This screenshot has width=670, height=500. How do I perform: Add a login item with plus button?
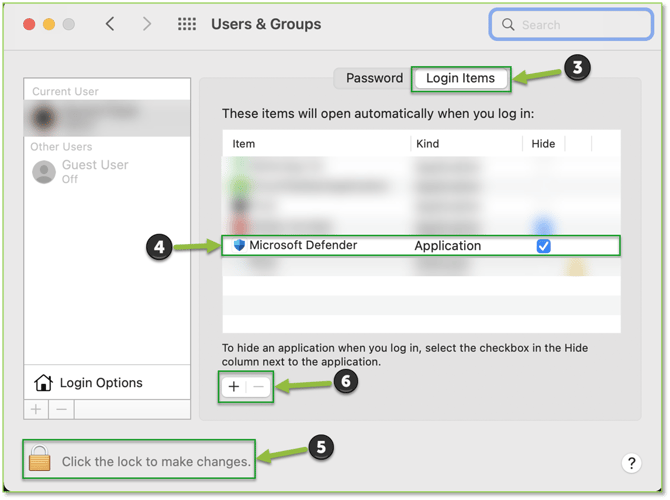[233, 386]
